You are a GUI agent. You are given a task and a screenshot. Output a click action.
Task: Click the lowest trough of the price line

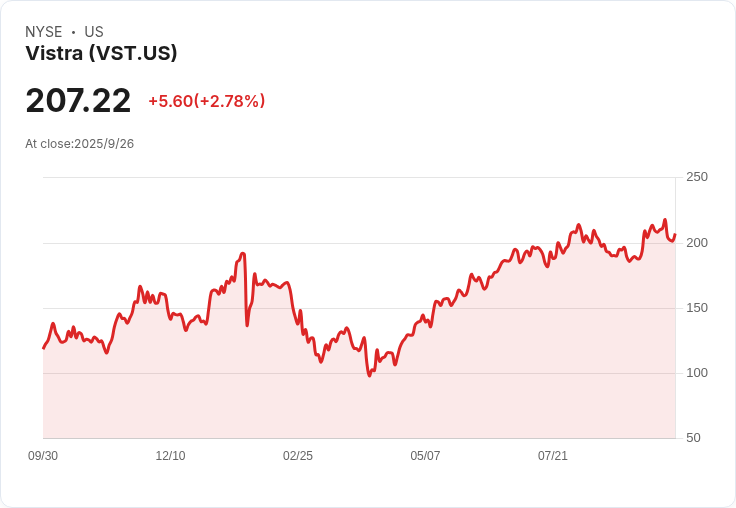(369, 375)
